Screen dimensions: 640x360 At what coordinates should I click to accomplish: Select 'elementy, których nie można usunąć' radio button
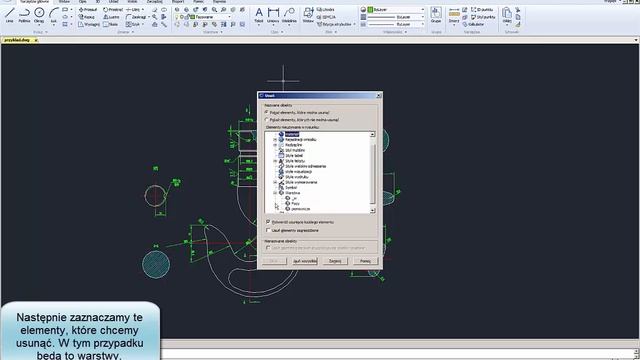pyautogui.click(x=267, y=120)
